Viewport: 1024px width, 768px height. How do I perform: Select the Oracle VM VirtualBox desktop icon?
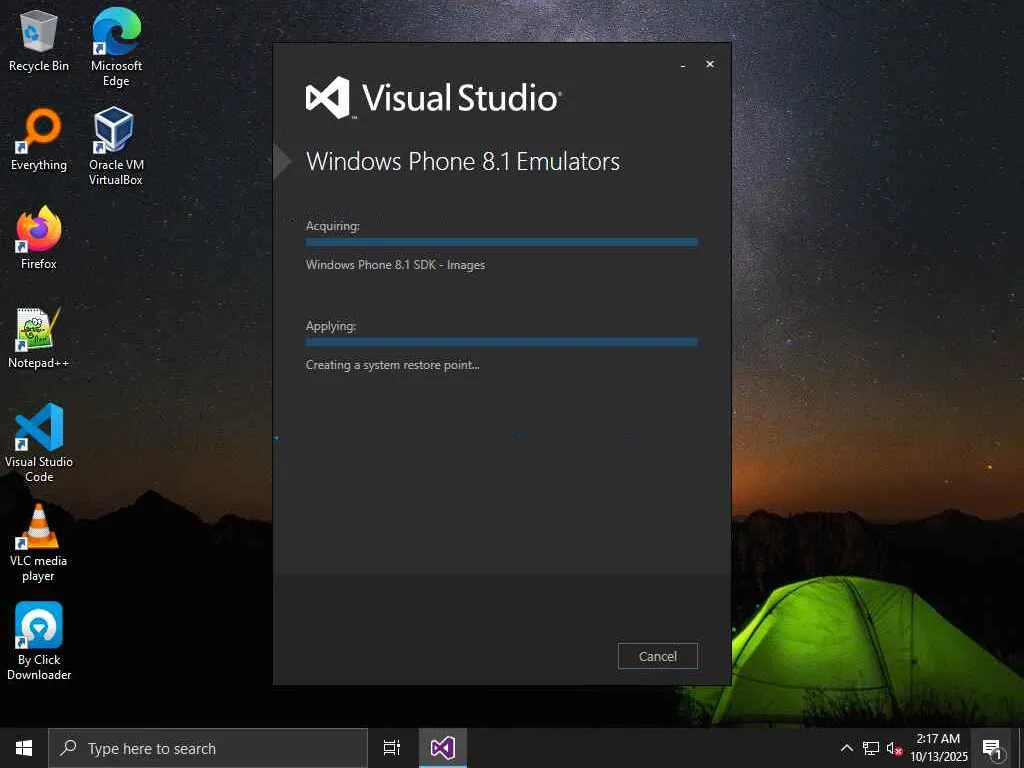point(116,146)
